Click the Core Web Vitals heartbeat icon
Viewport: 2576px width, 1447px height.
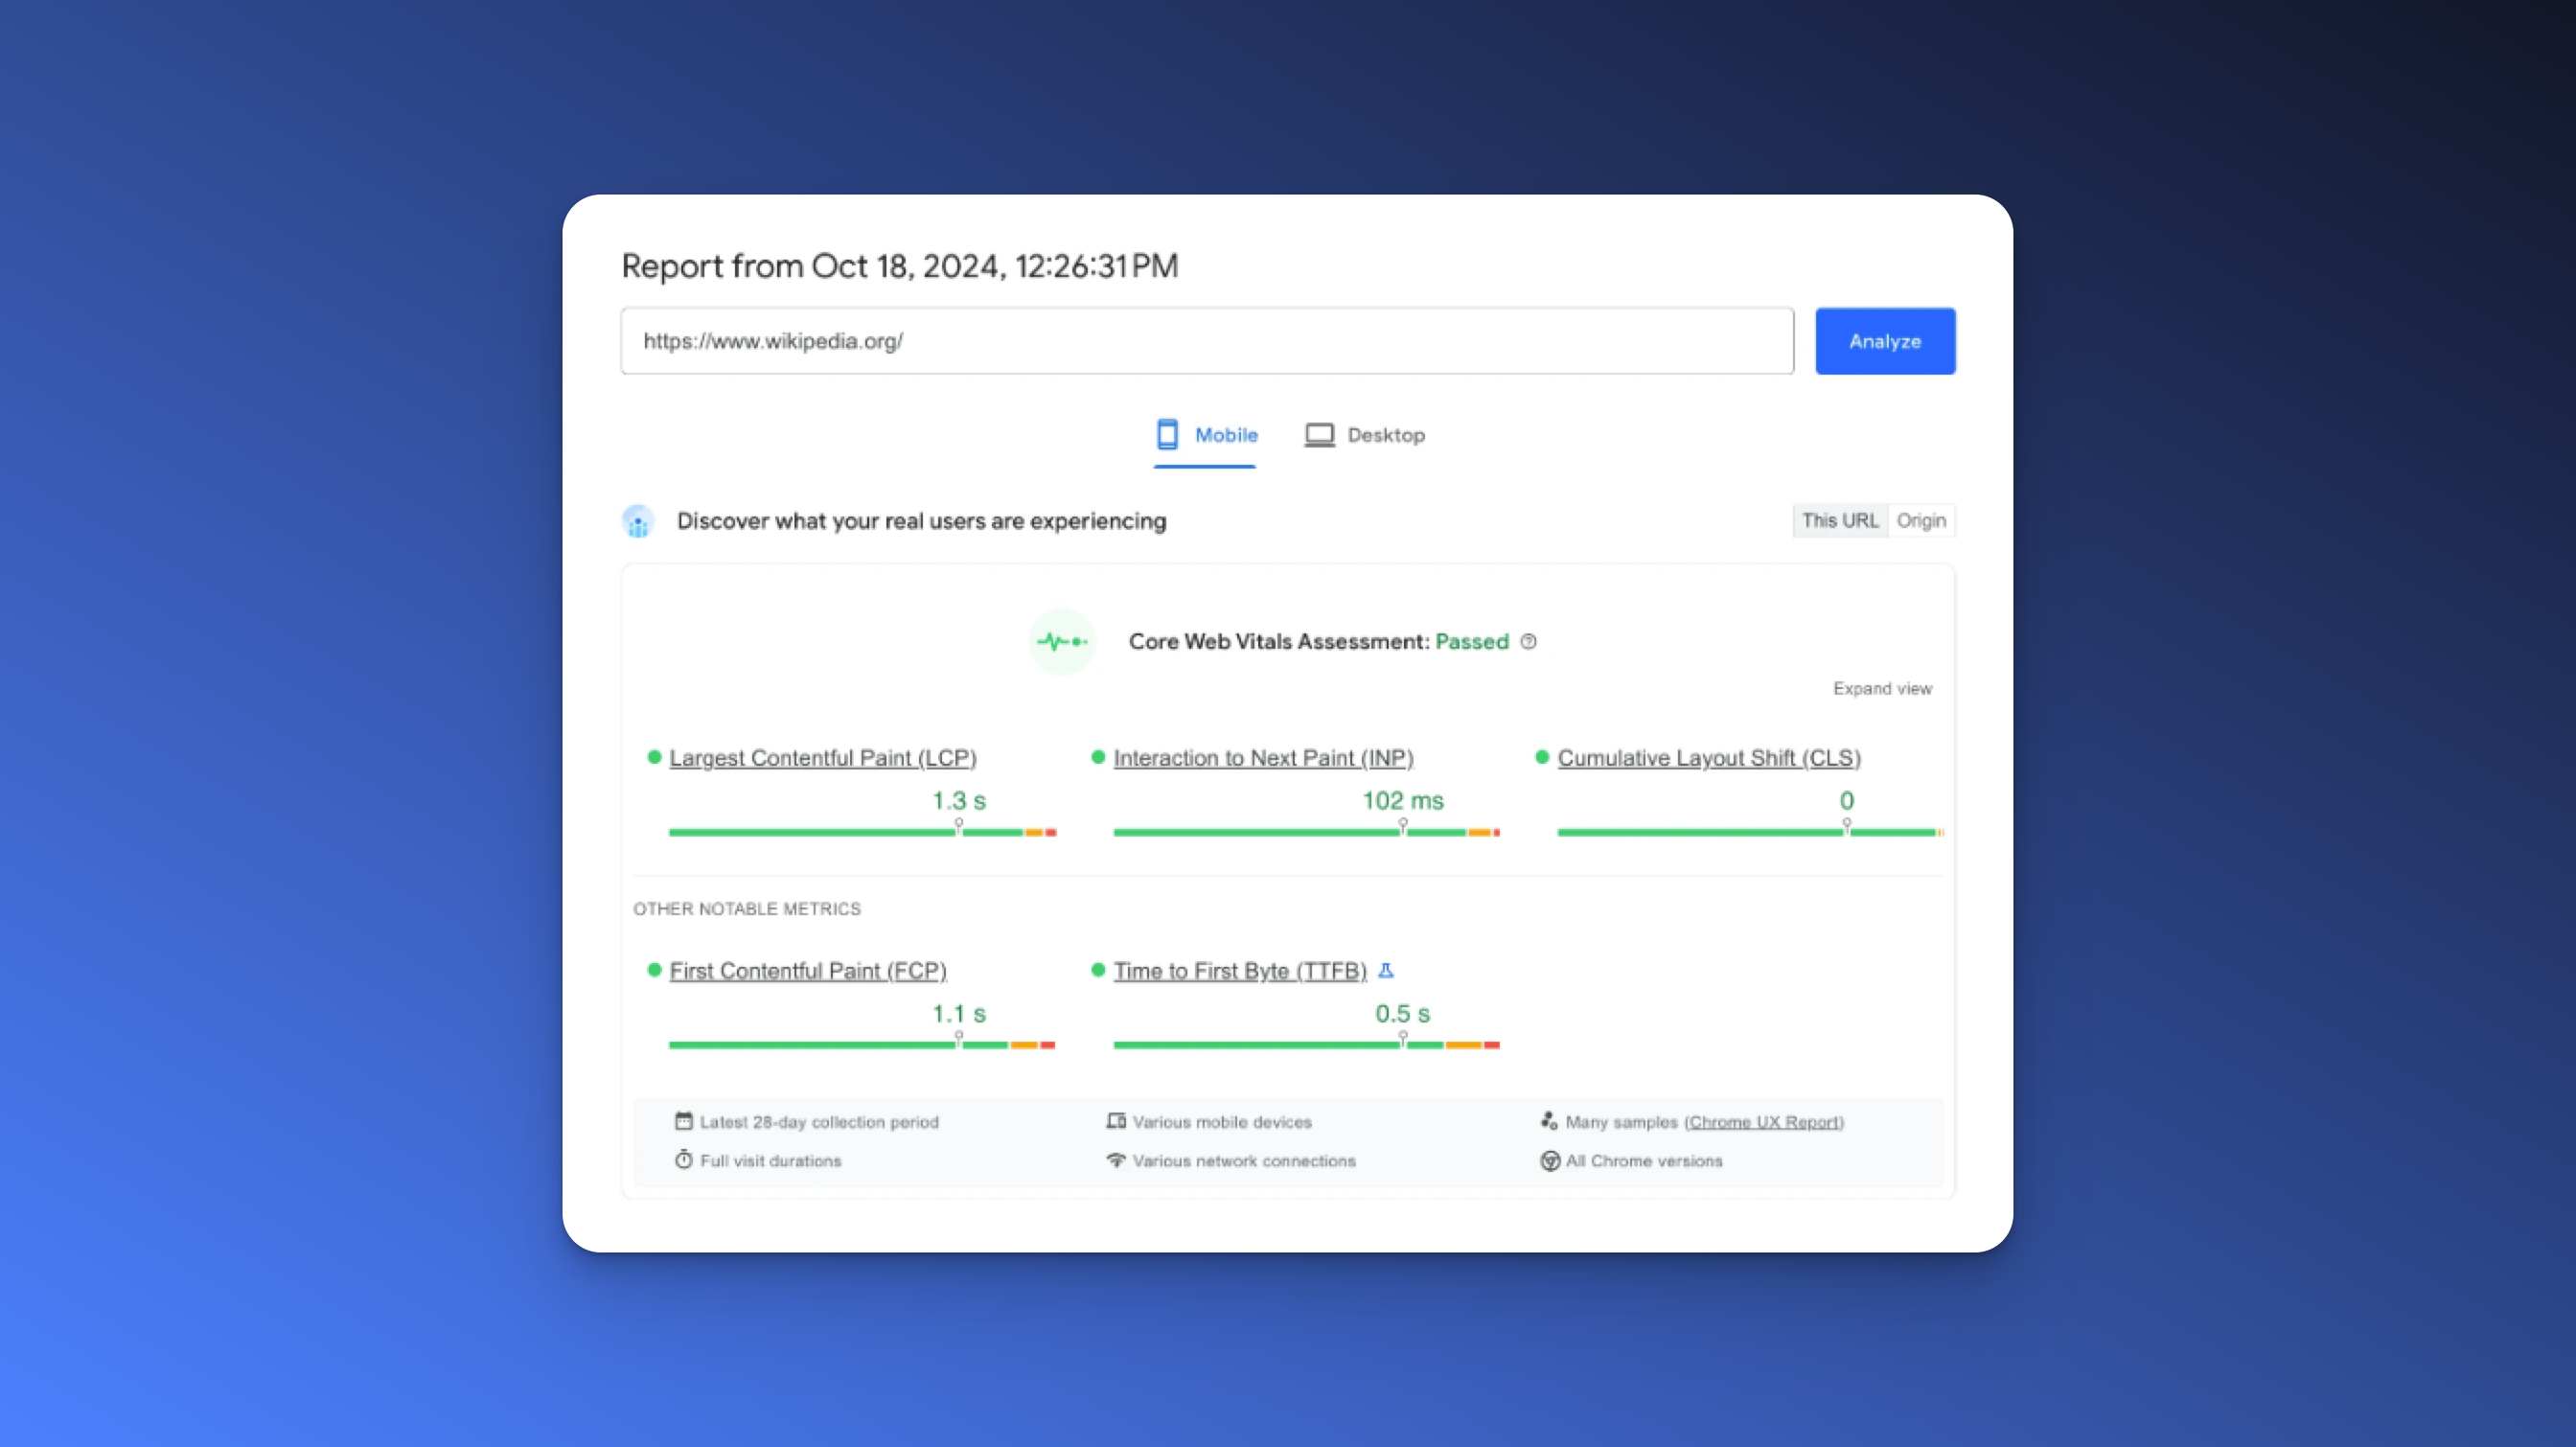1062,641
